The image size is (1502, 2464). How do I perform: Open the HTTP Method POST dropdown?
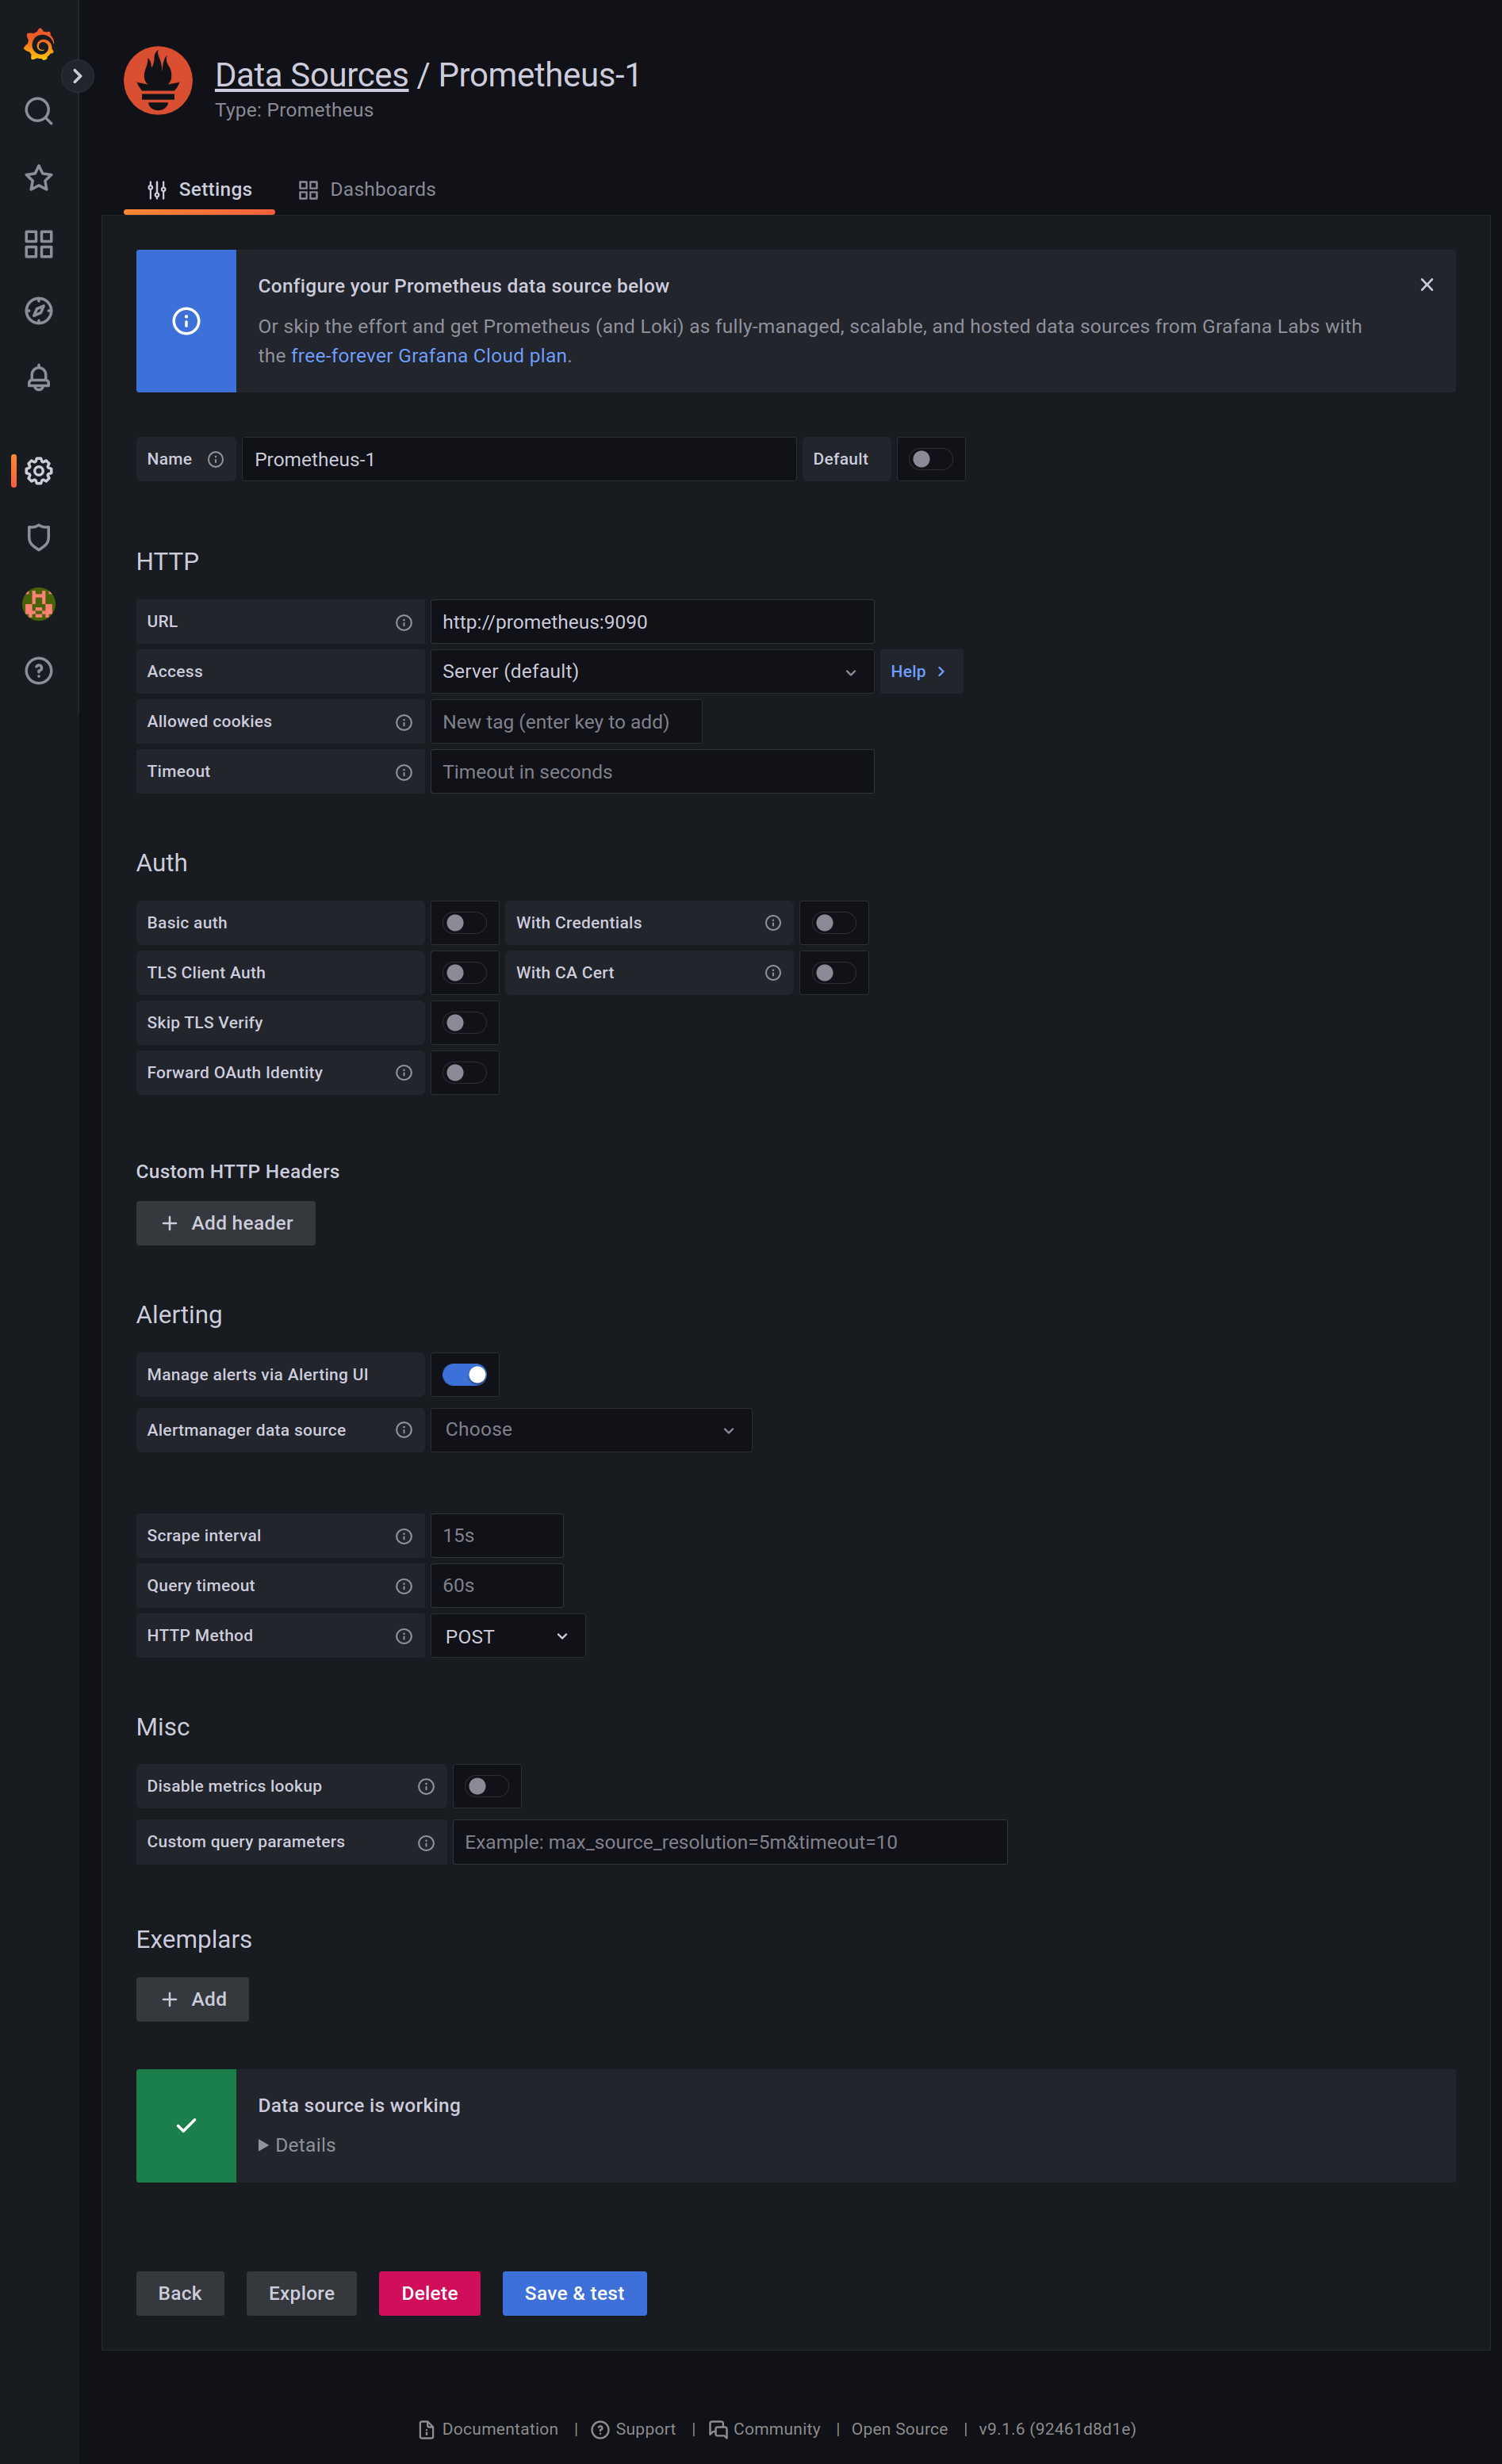pos(508,1636)
